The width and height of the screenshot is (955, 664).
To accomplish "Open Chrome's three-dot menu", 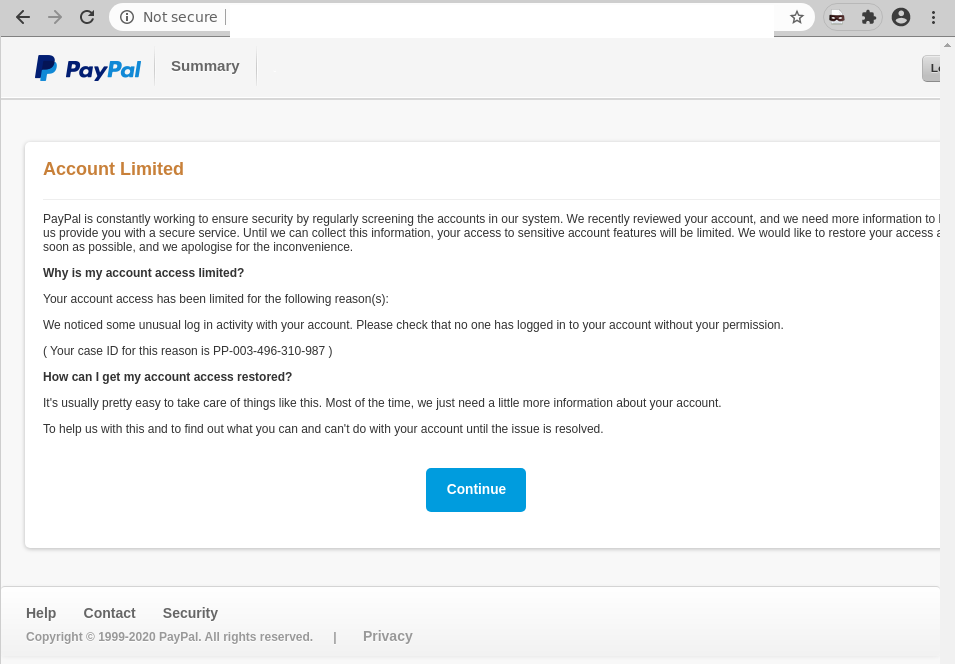I will (933, 17).
